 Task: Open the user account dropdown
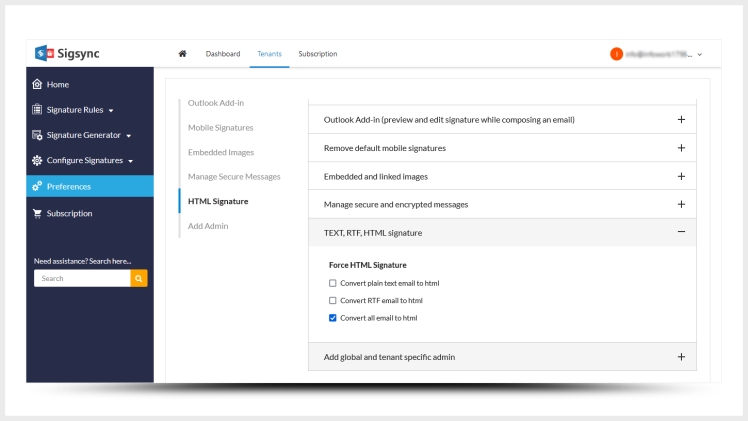(699, 54)
